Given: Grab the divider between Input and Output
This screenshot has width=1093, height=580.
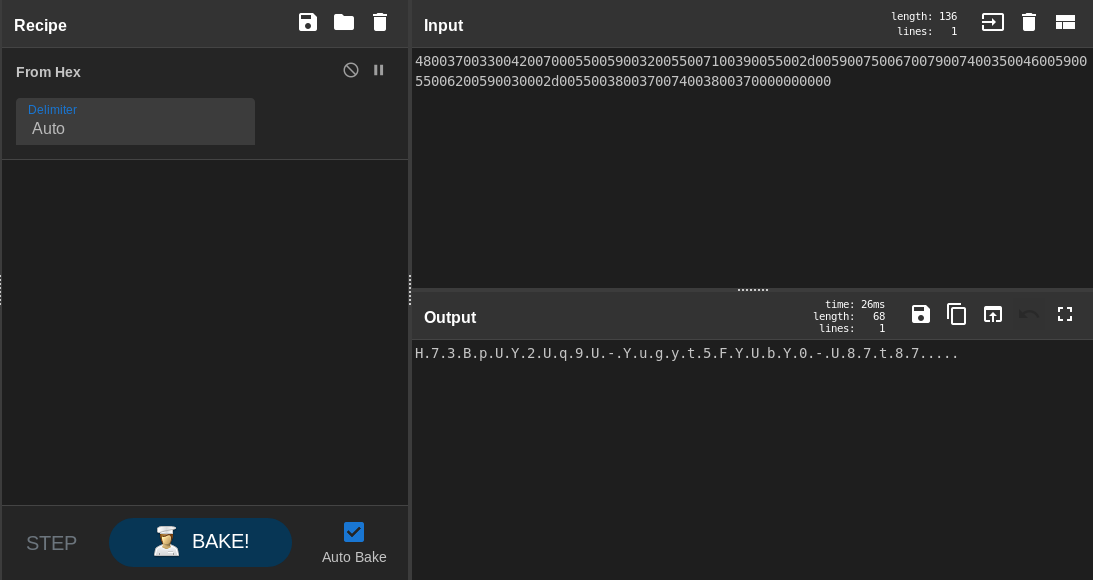Looking at the screenshot, I should pos(752,290).
